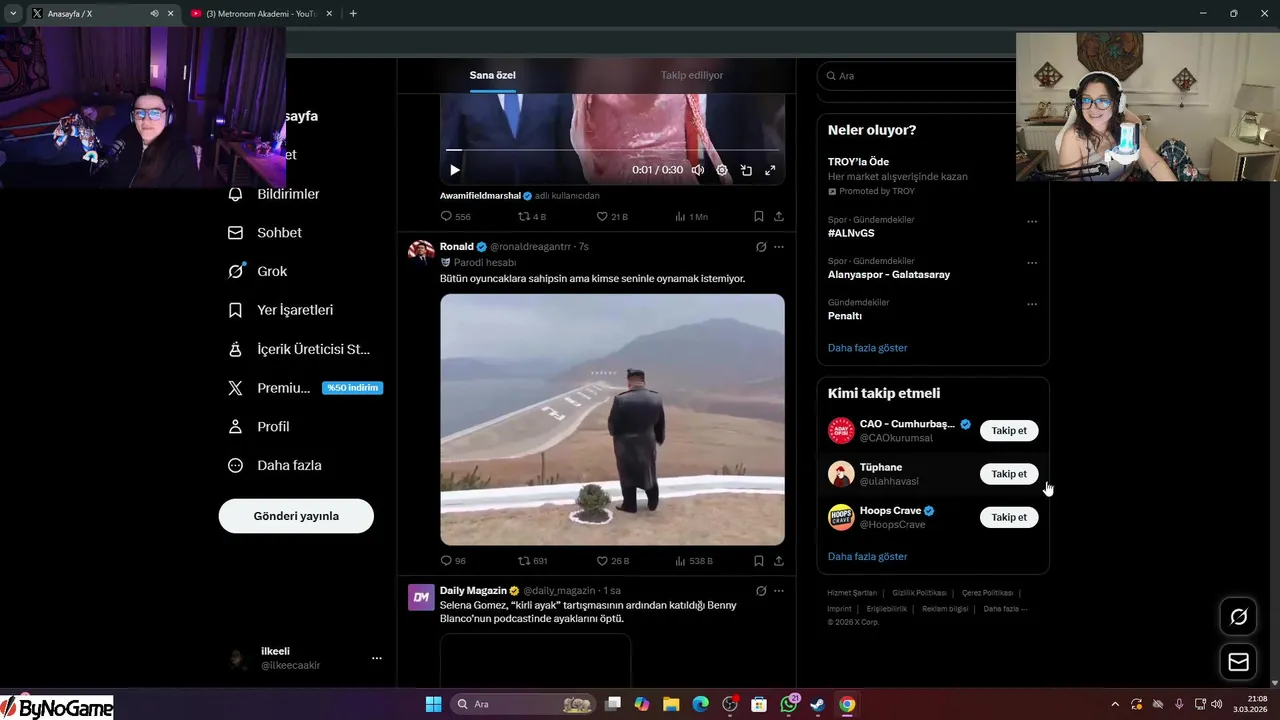Screen dimensions: 1280x720
Task: Open floating Grok button
Action: pos(1238,617)
